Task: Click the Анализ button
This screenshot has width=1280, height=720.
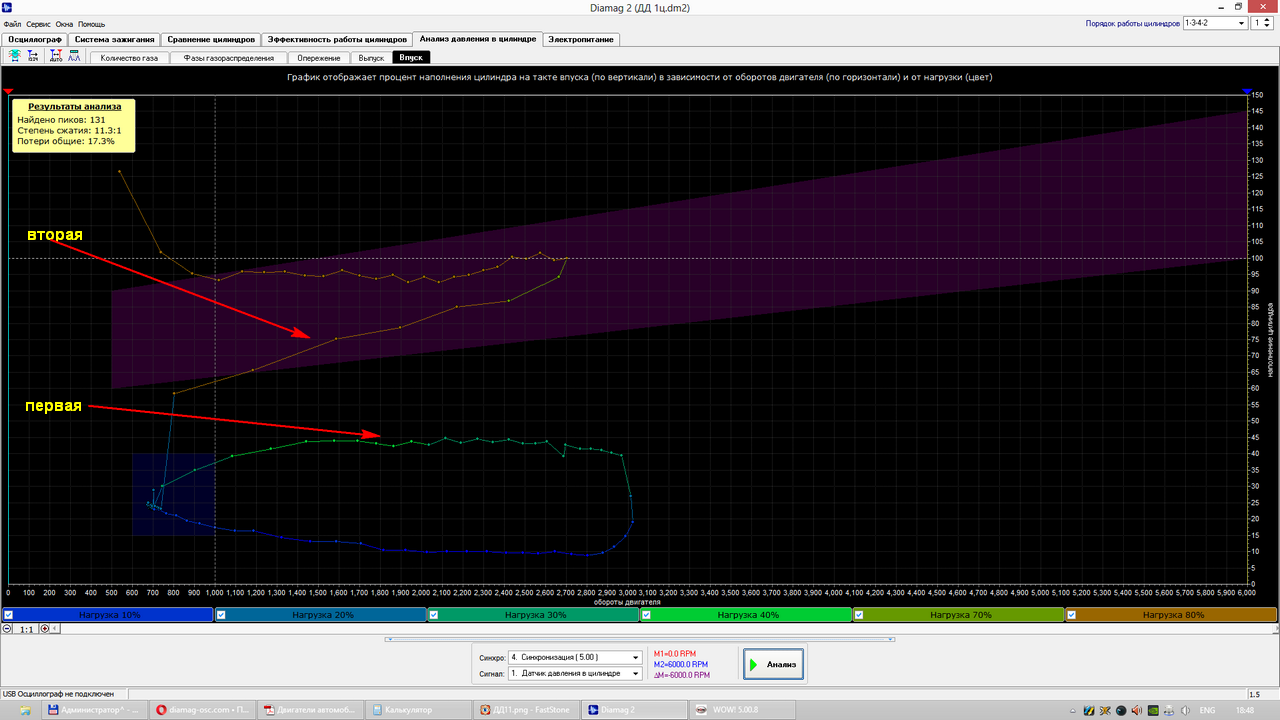Action: click(x=772, y=664)
